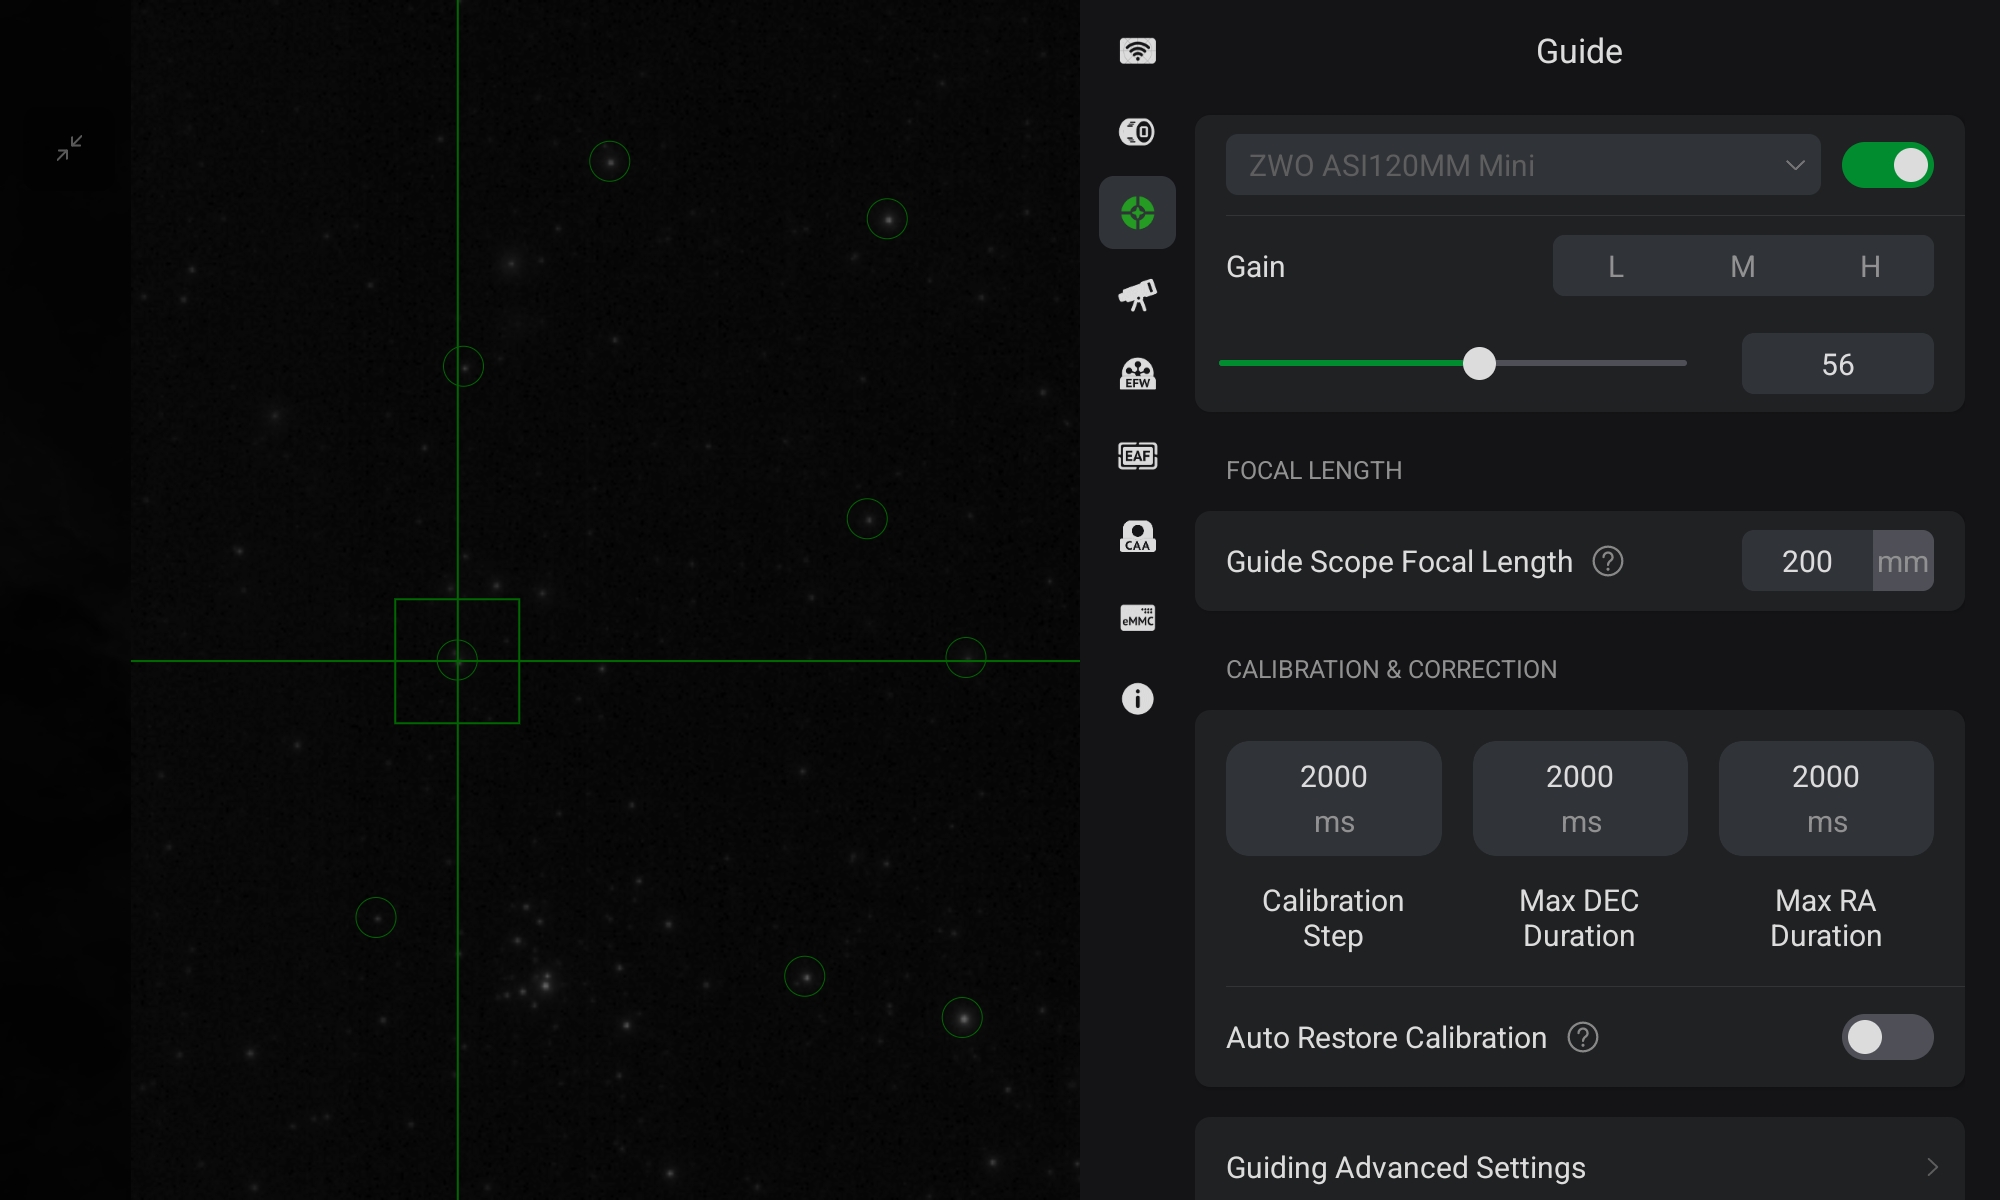Open the Max RA Duration value button
Image resolution: width=2000 pixels, height=1200 pixels.
tap(1825, 798)
